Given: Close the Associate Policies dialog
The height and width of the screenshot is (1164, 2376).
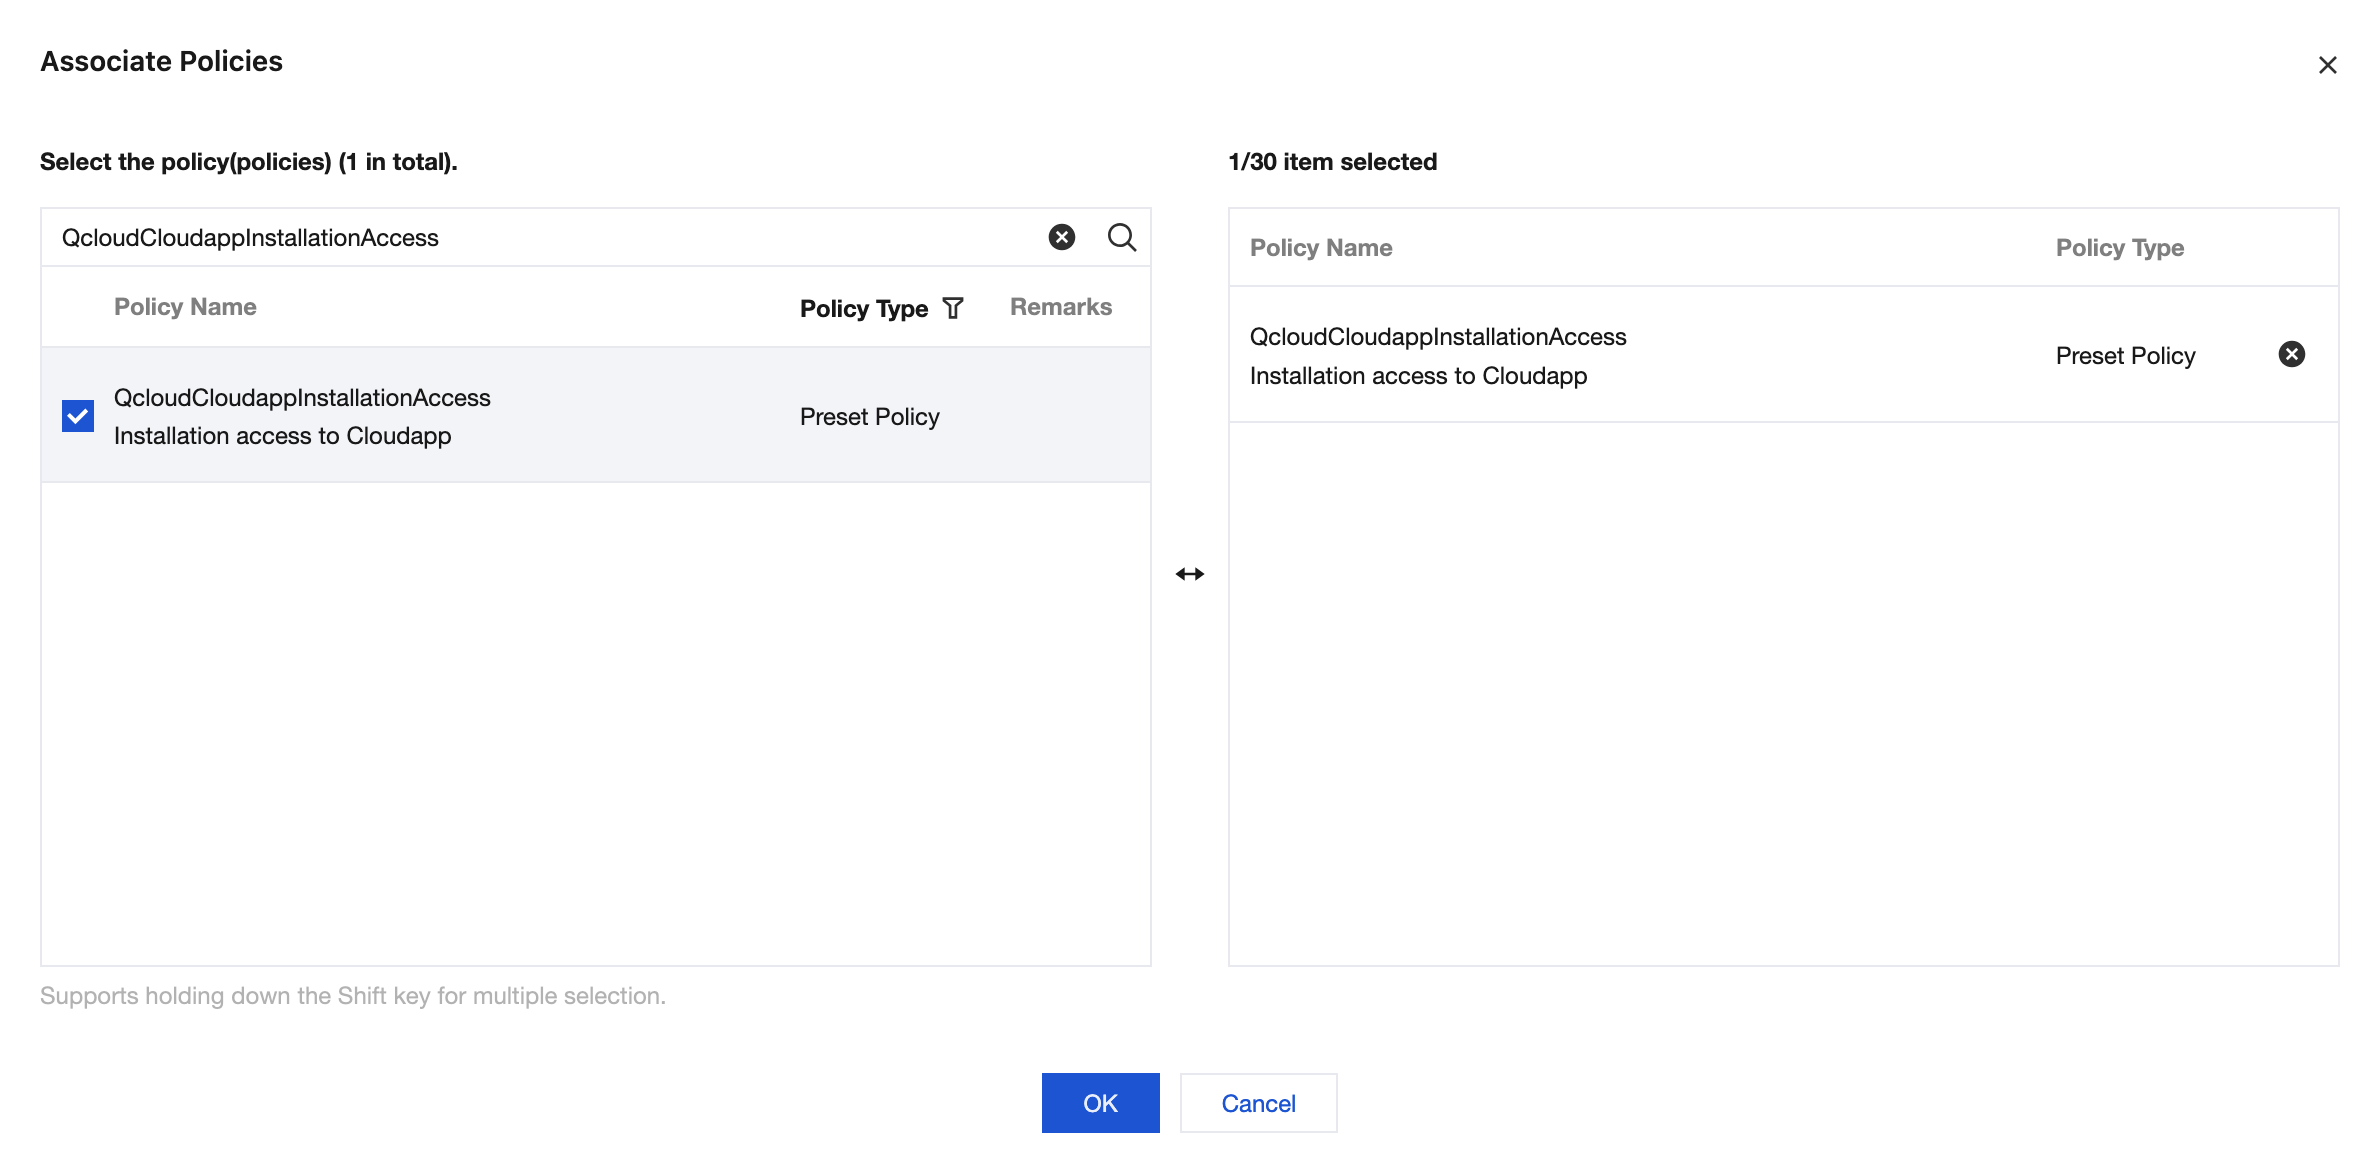Looking at the screenshot, I should (x=2327, y=65).
